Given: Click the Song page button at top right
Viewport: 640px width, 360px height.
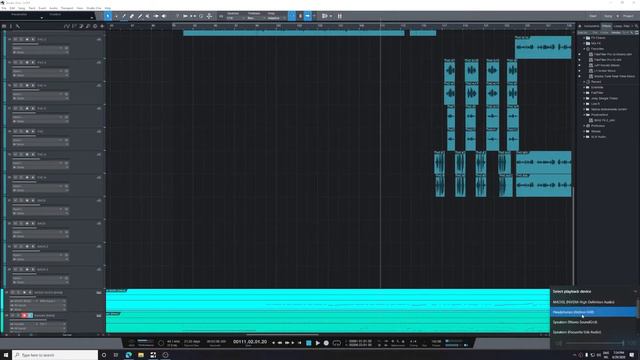Looking at the screenshot, I should (608, 16).
